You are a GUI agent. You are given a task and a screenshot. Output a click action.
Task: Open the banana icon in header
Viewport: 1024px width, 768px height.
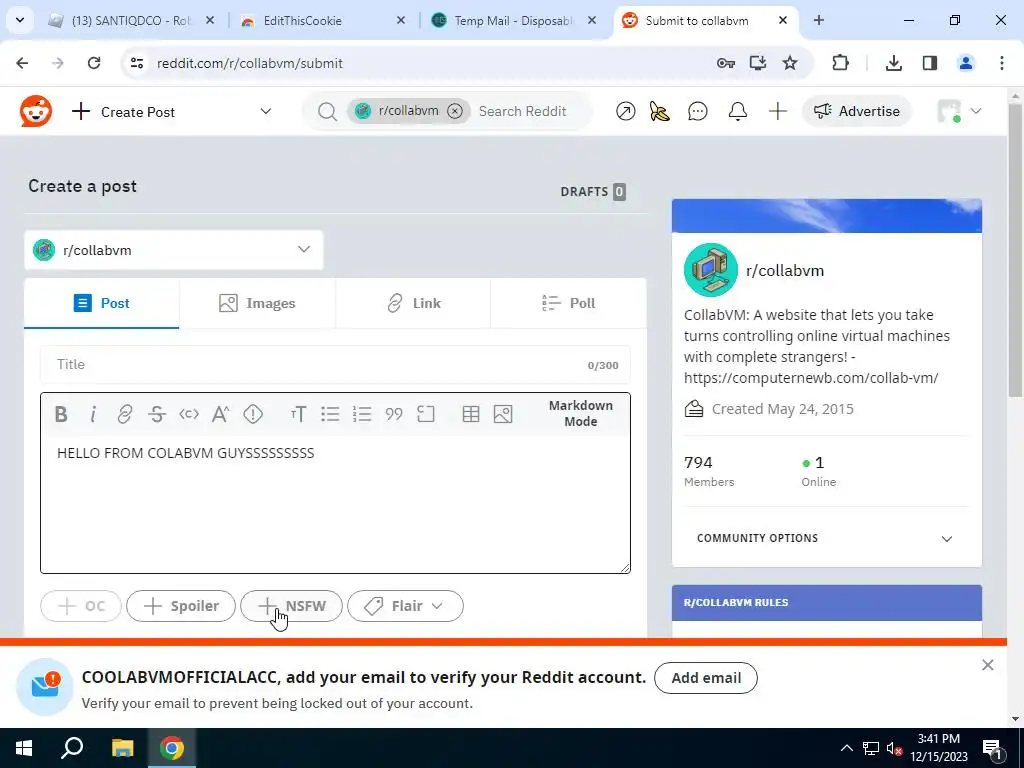click(660, 112)
